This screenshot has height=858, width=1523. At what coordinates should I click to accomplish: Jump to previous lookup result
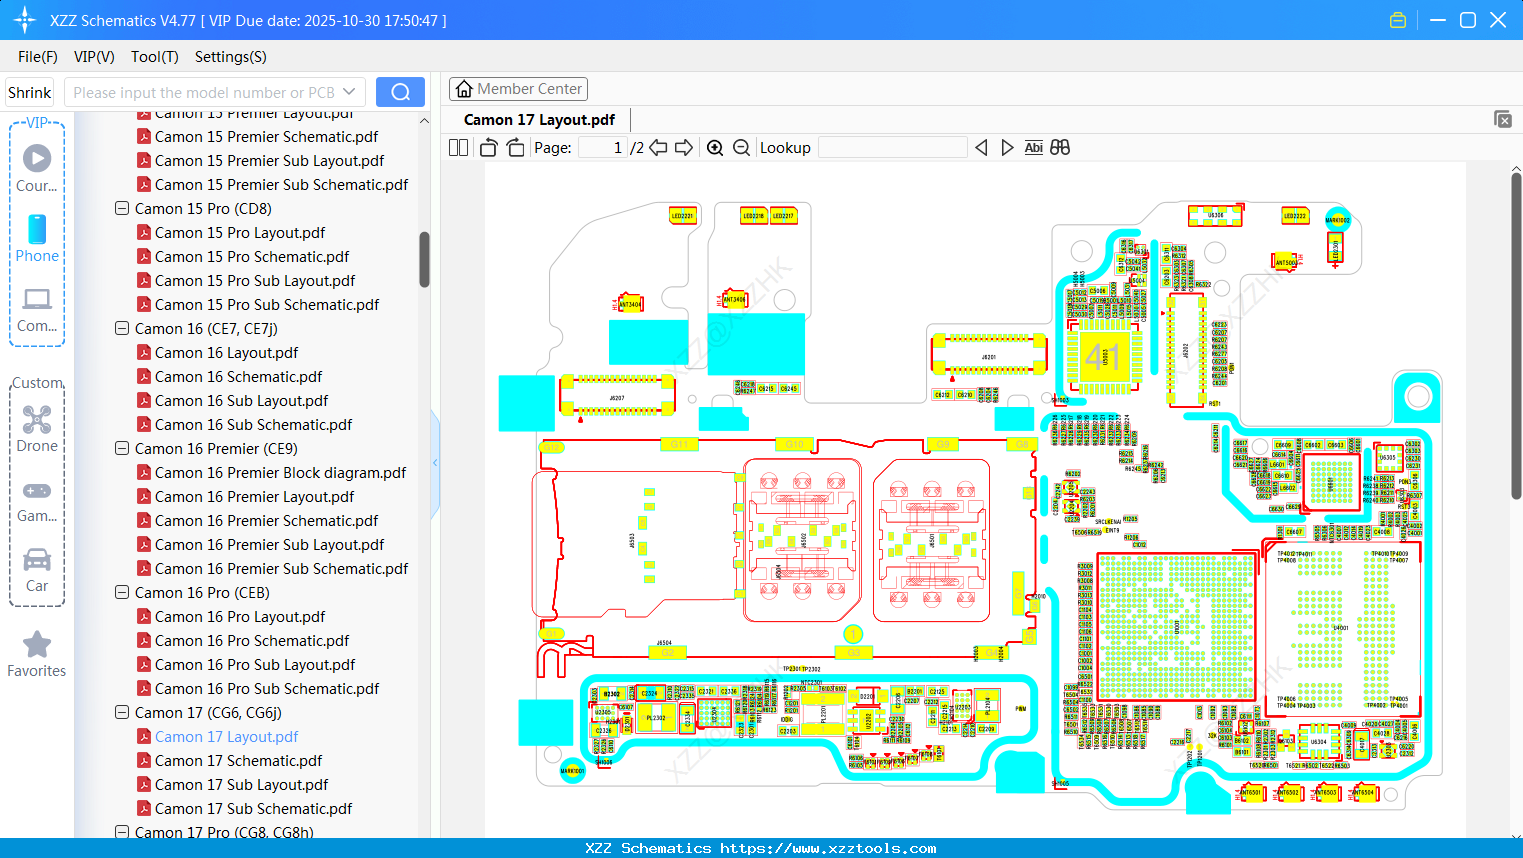[x=981, y=148]
